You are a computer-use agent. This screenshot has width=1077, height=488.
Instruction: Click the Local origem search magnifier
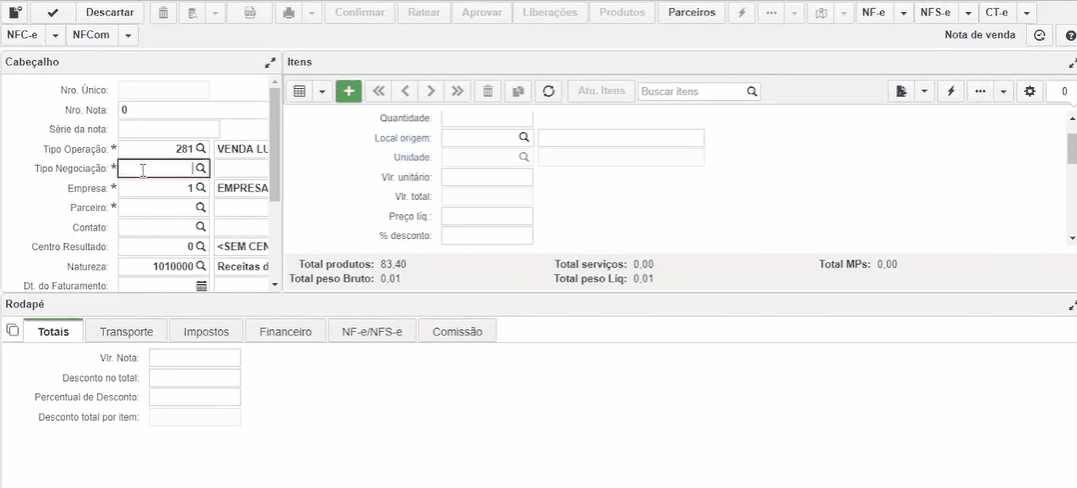(x=524, y=137)
